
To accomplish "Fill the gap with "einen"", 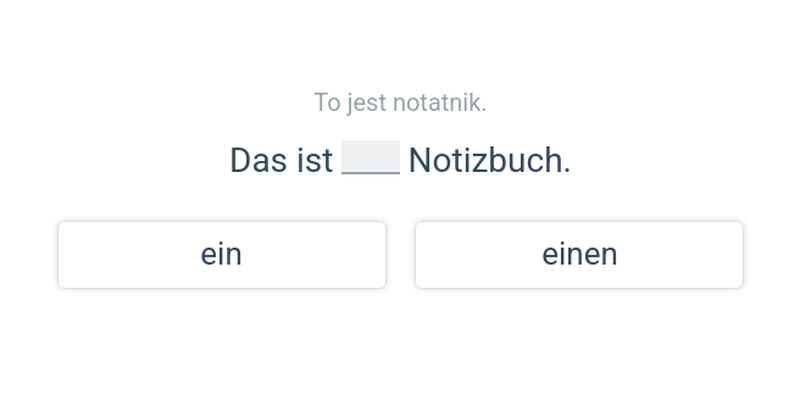I will pyautogui.click(x=579, y=255).
